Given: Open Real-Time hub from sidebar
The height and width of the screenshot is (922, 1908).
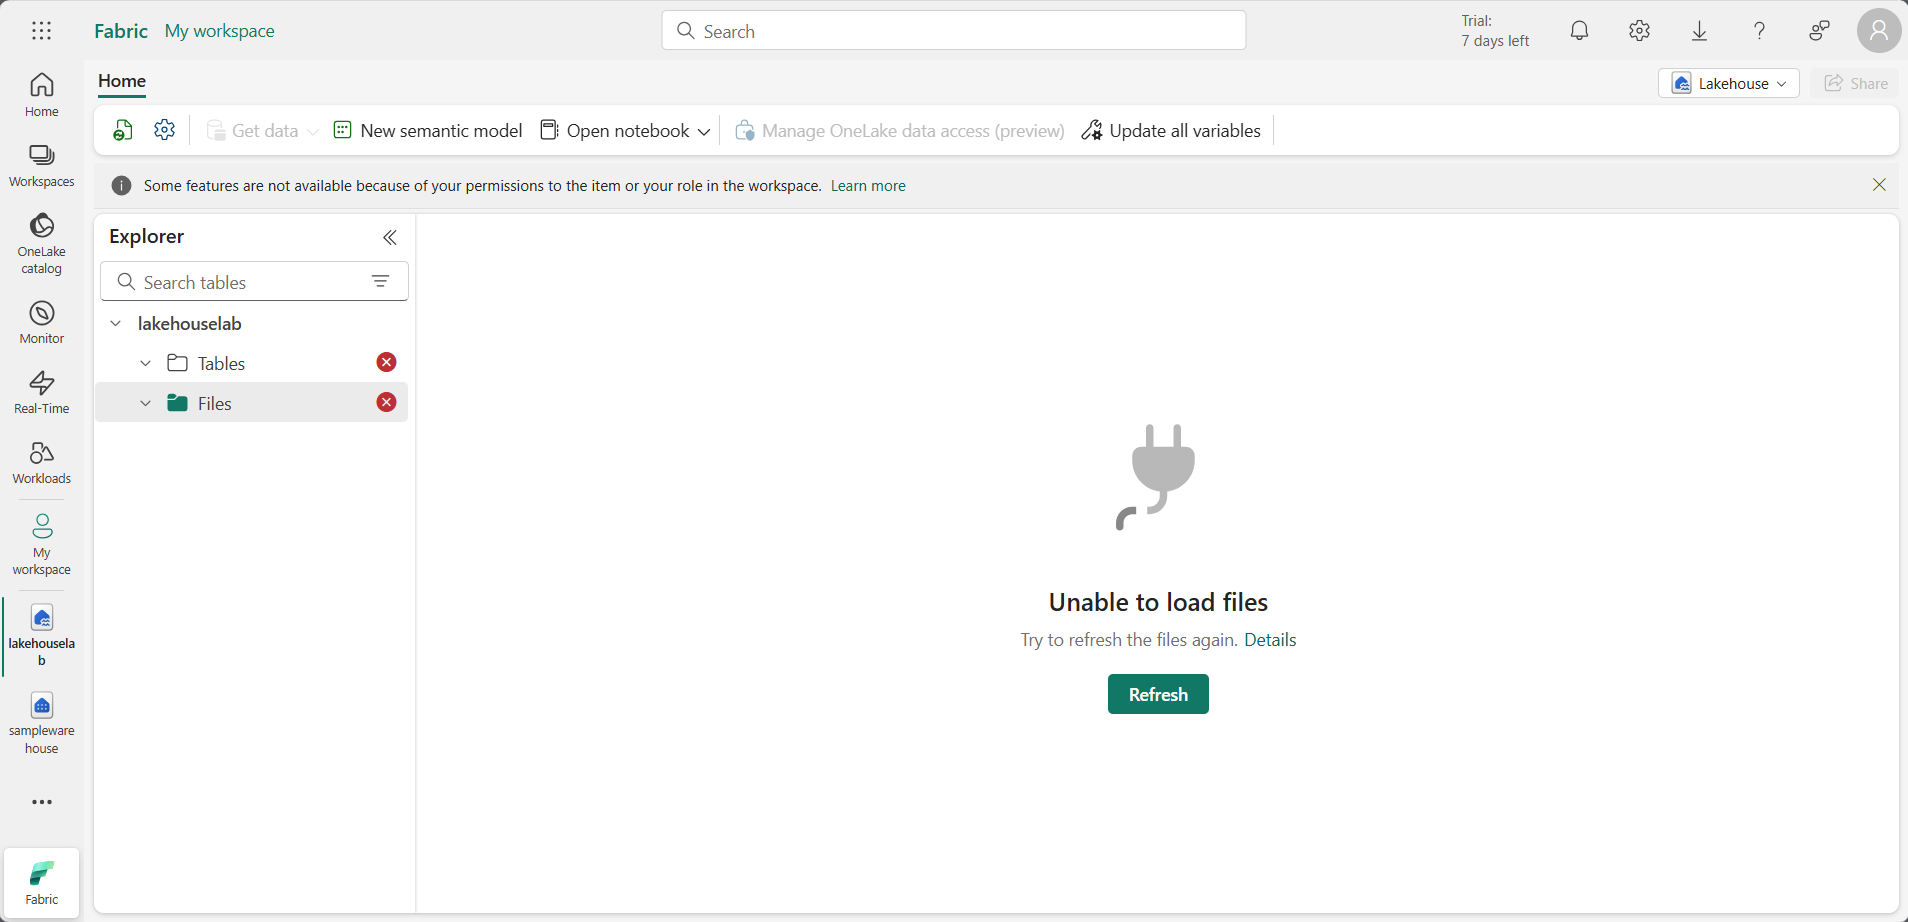Looking at the screenshot, I should tap(41, 392).
